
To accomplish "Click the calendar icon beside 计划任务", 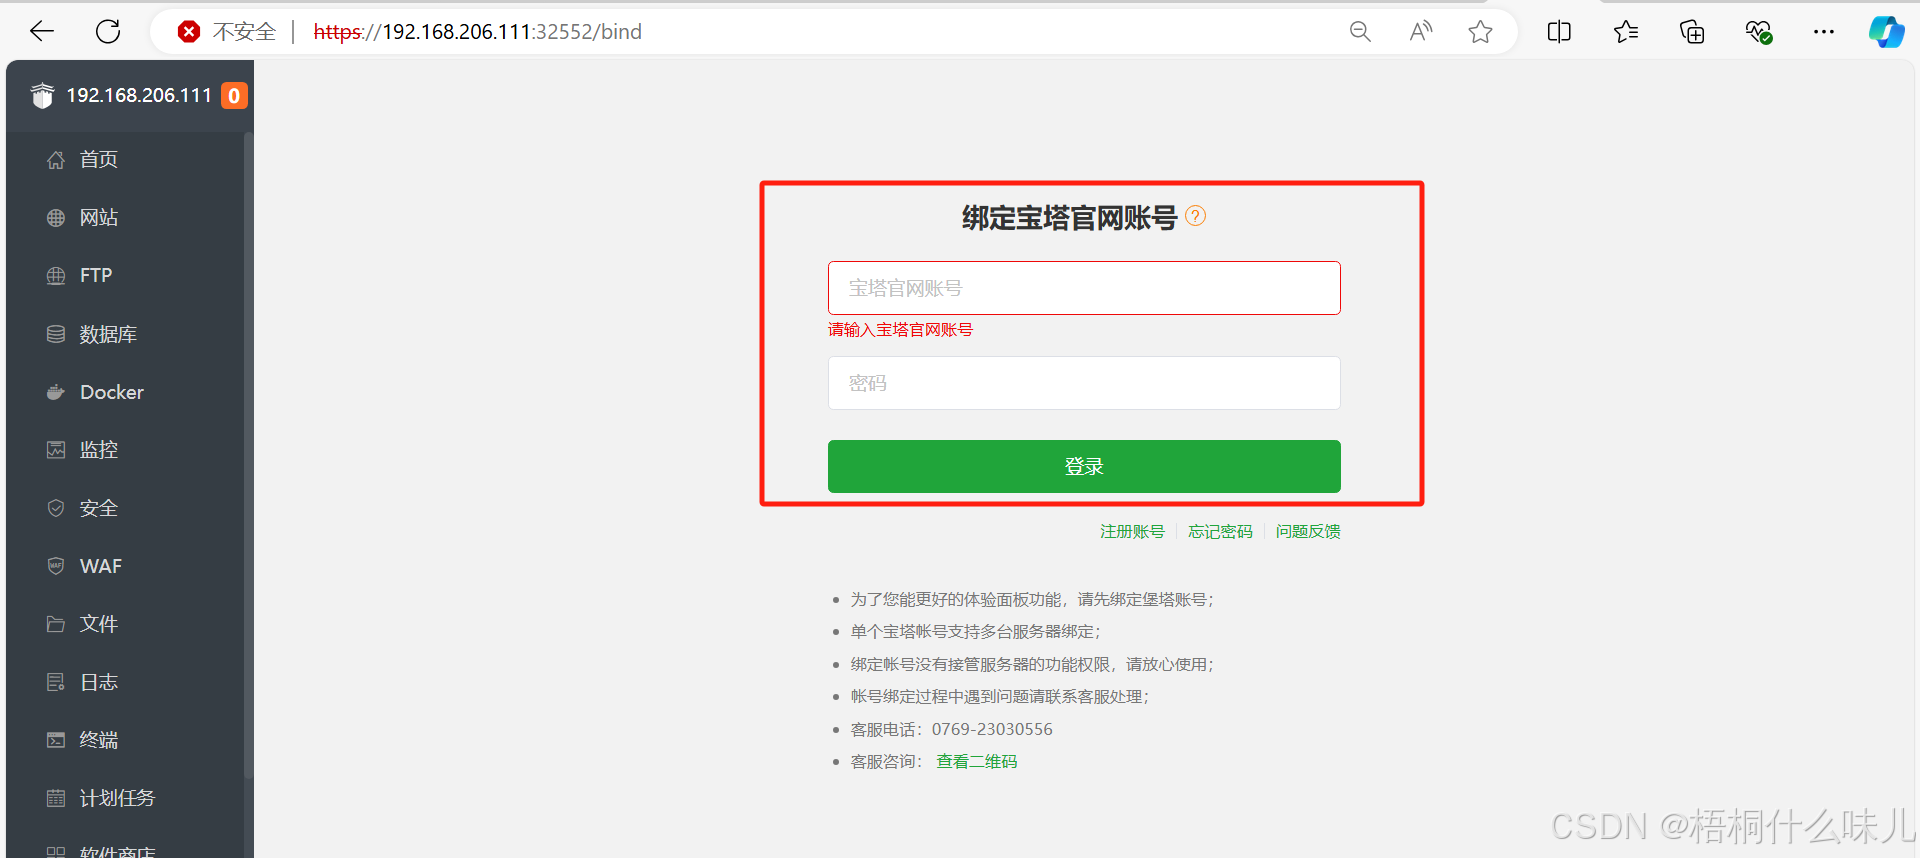I will point(56,798).
